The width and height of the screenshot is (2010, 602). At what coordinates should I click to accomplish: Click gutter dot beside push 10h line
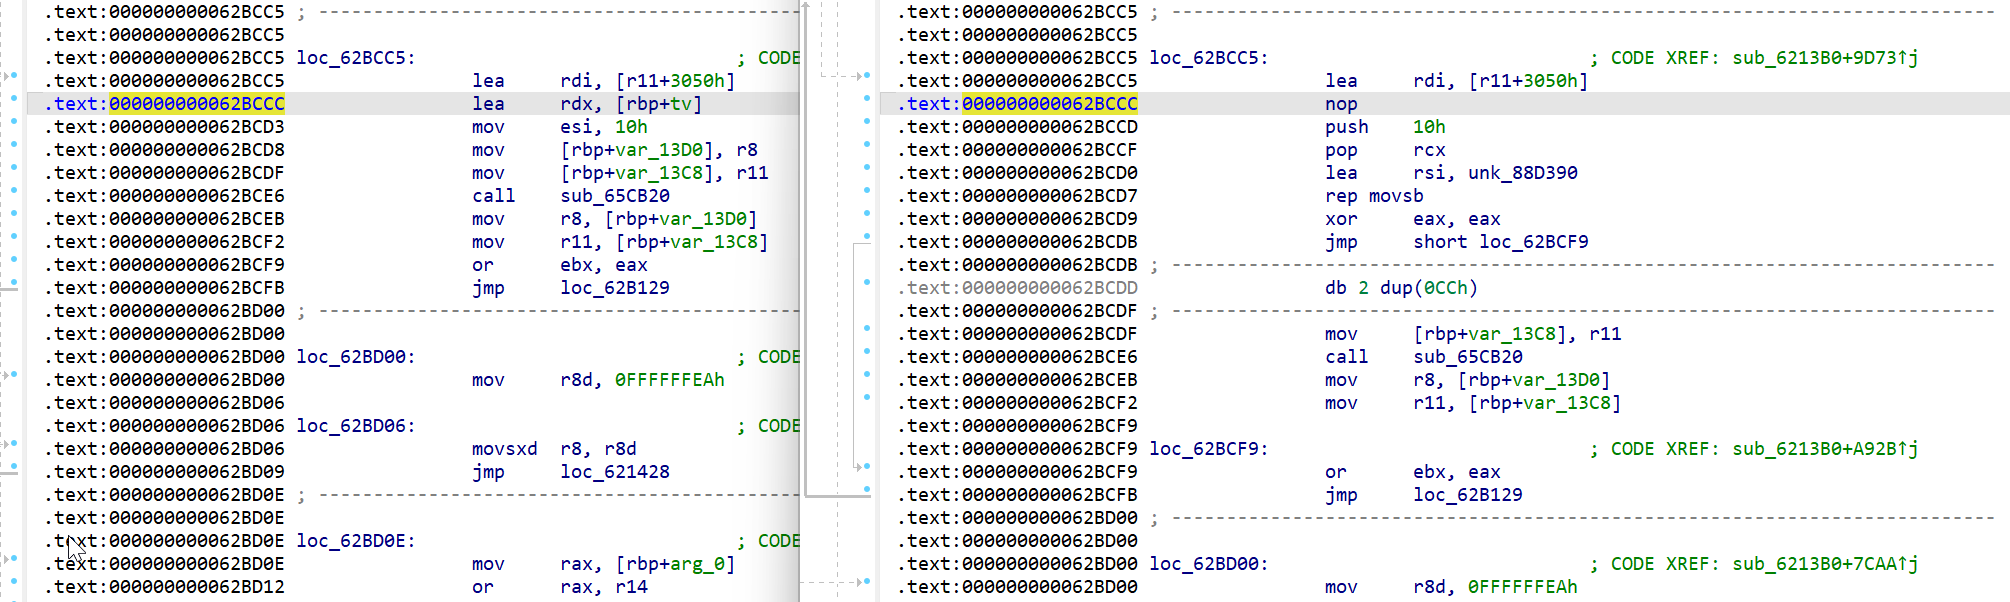point(867,122)
